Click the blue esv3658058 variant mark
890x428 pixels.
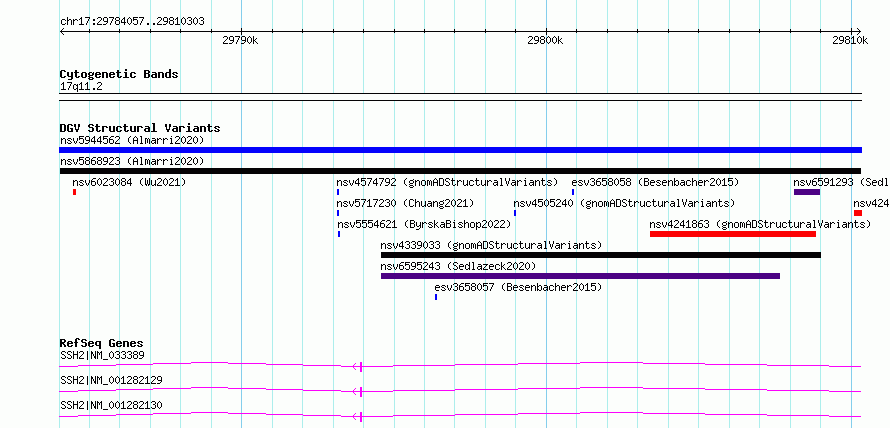[x=573, y=192]
